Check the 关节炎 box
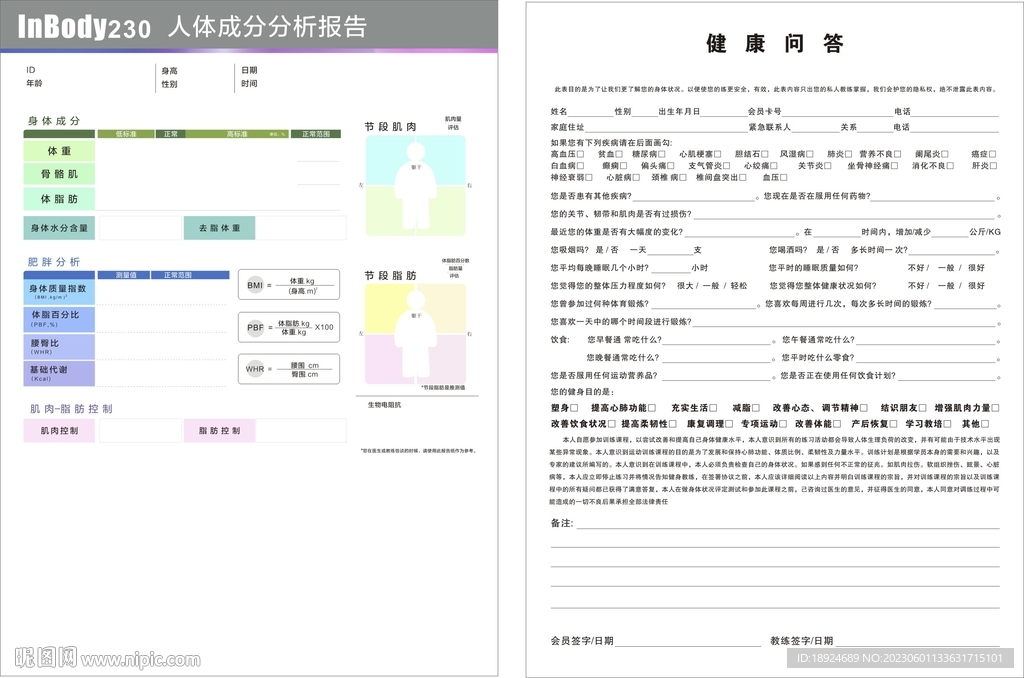 (x=827, y=166)
